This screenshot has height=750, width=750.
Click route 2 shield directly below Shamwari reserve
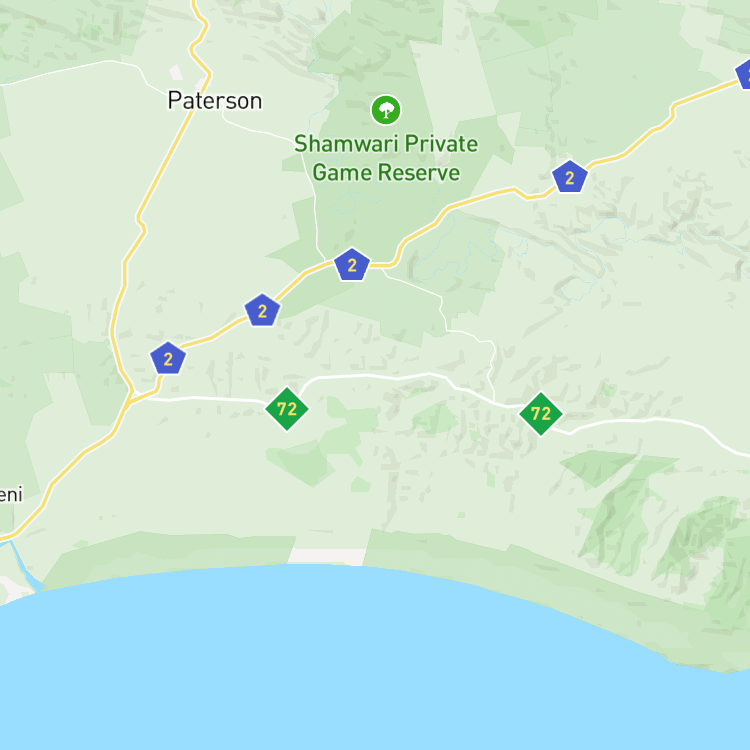pyautogui.click(x=352, y=265)
